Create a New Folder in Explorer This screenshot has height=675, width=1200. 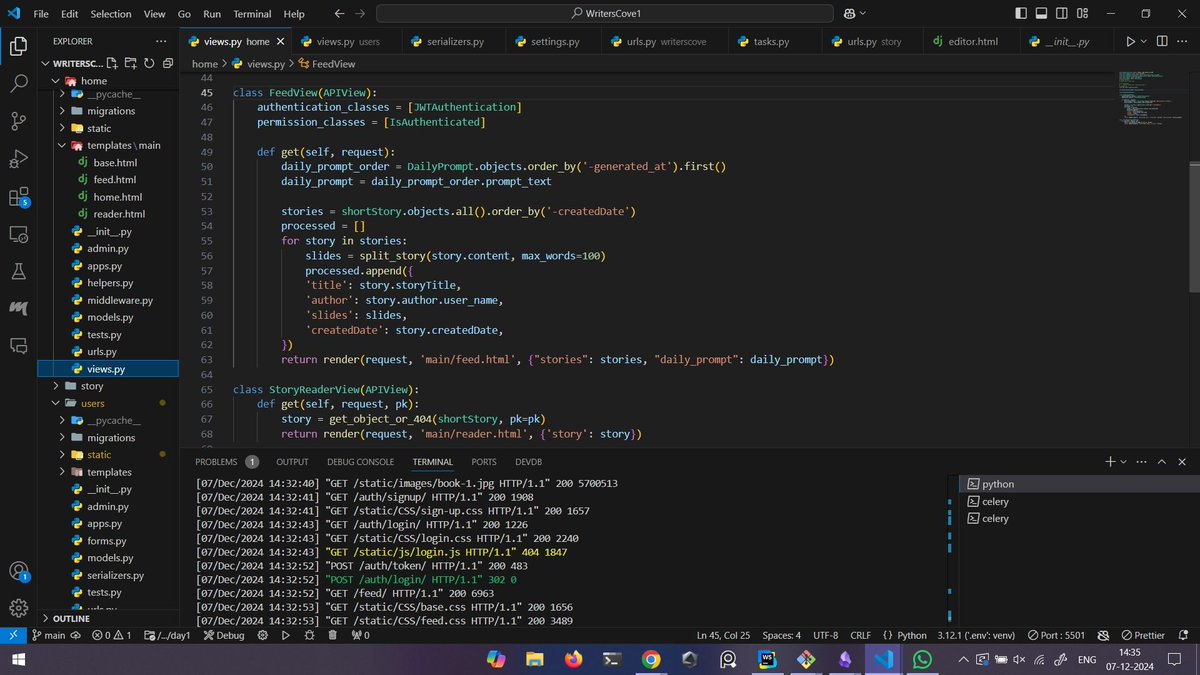[x=130, y=63]
